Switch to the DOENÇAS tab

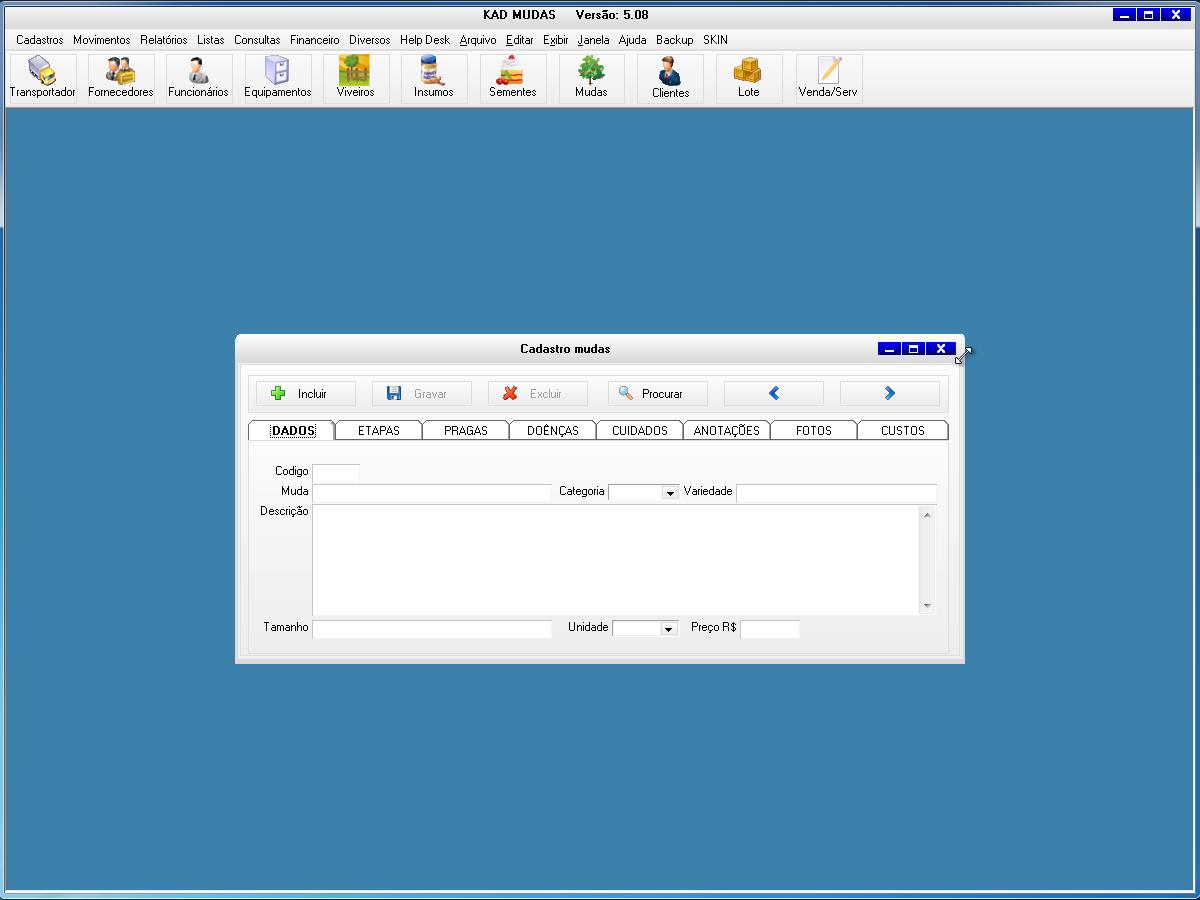click(x=553, y=430)
